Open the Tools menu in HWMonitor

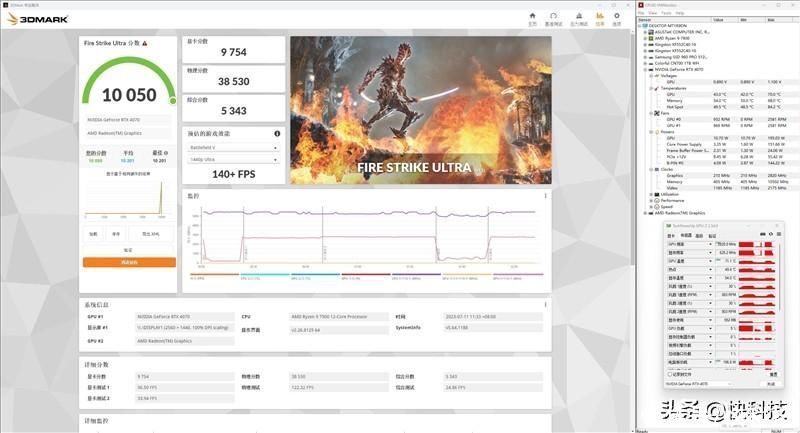pyautogui.click(x=666, y=13)
